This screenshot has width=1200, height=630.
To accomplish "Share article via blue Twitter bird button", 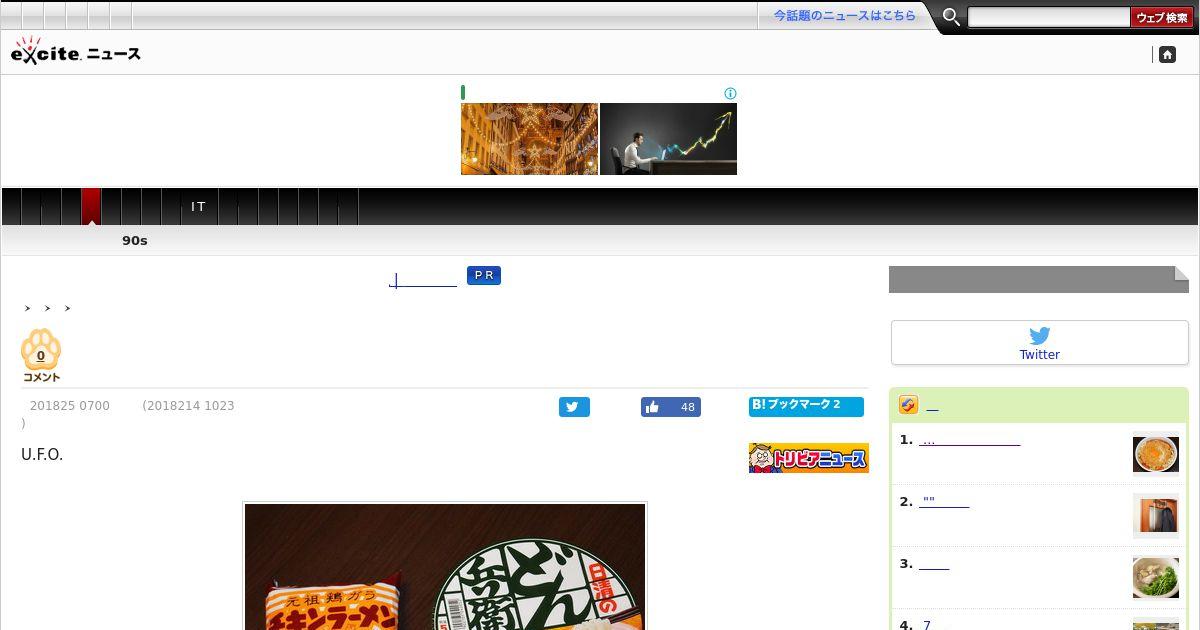I will [x=574, y=407].
